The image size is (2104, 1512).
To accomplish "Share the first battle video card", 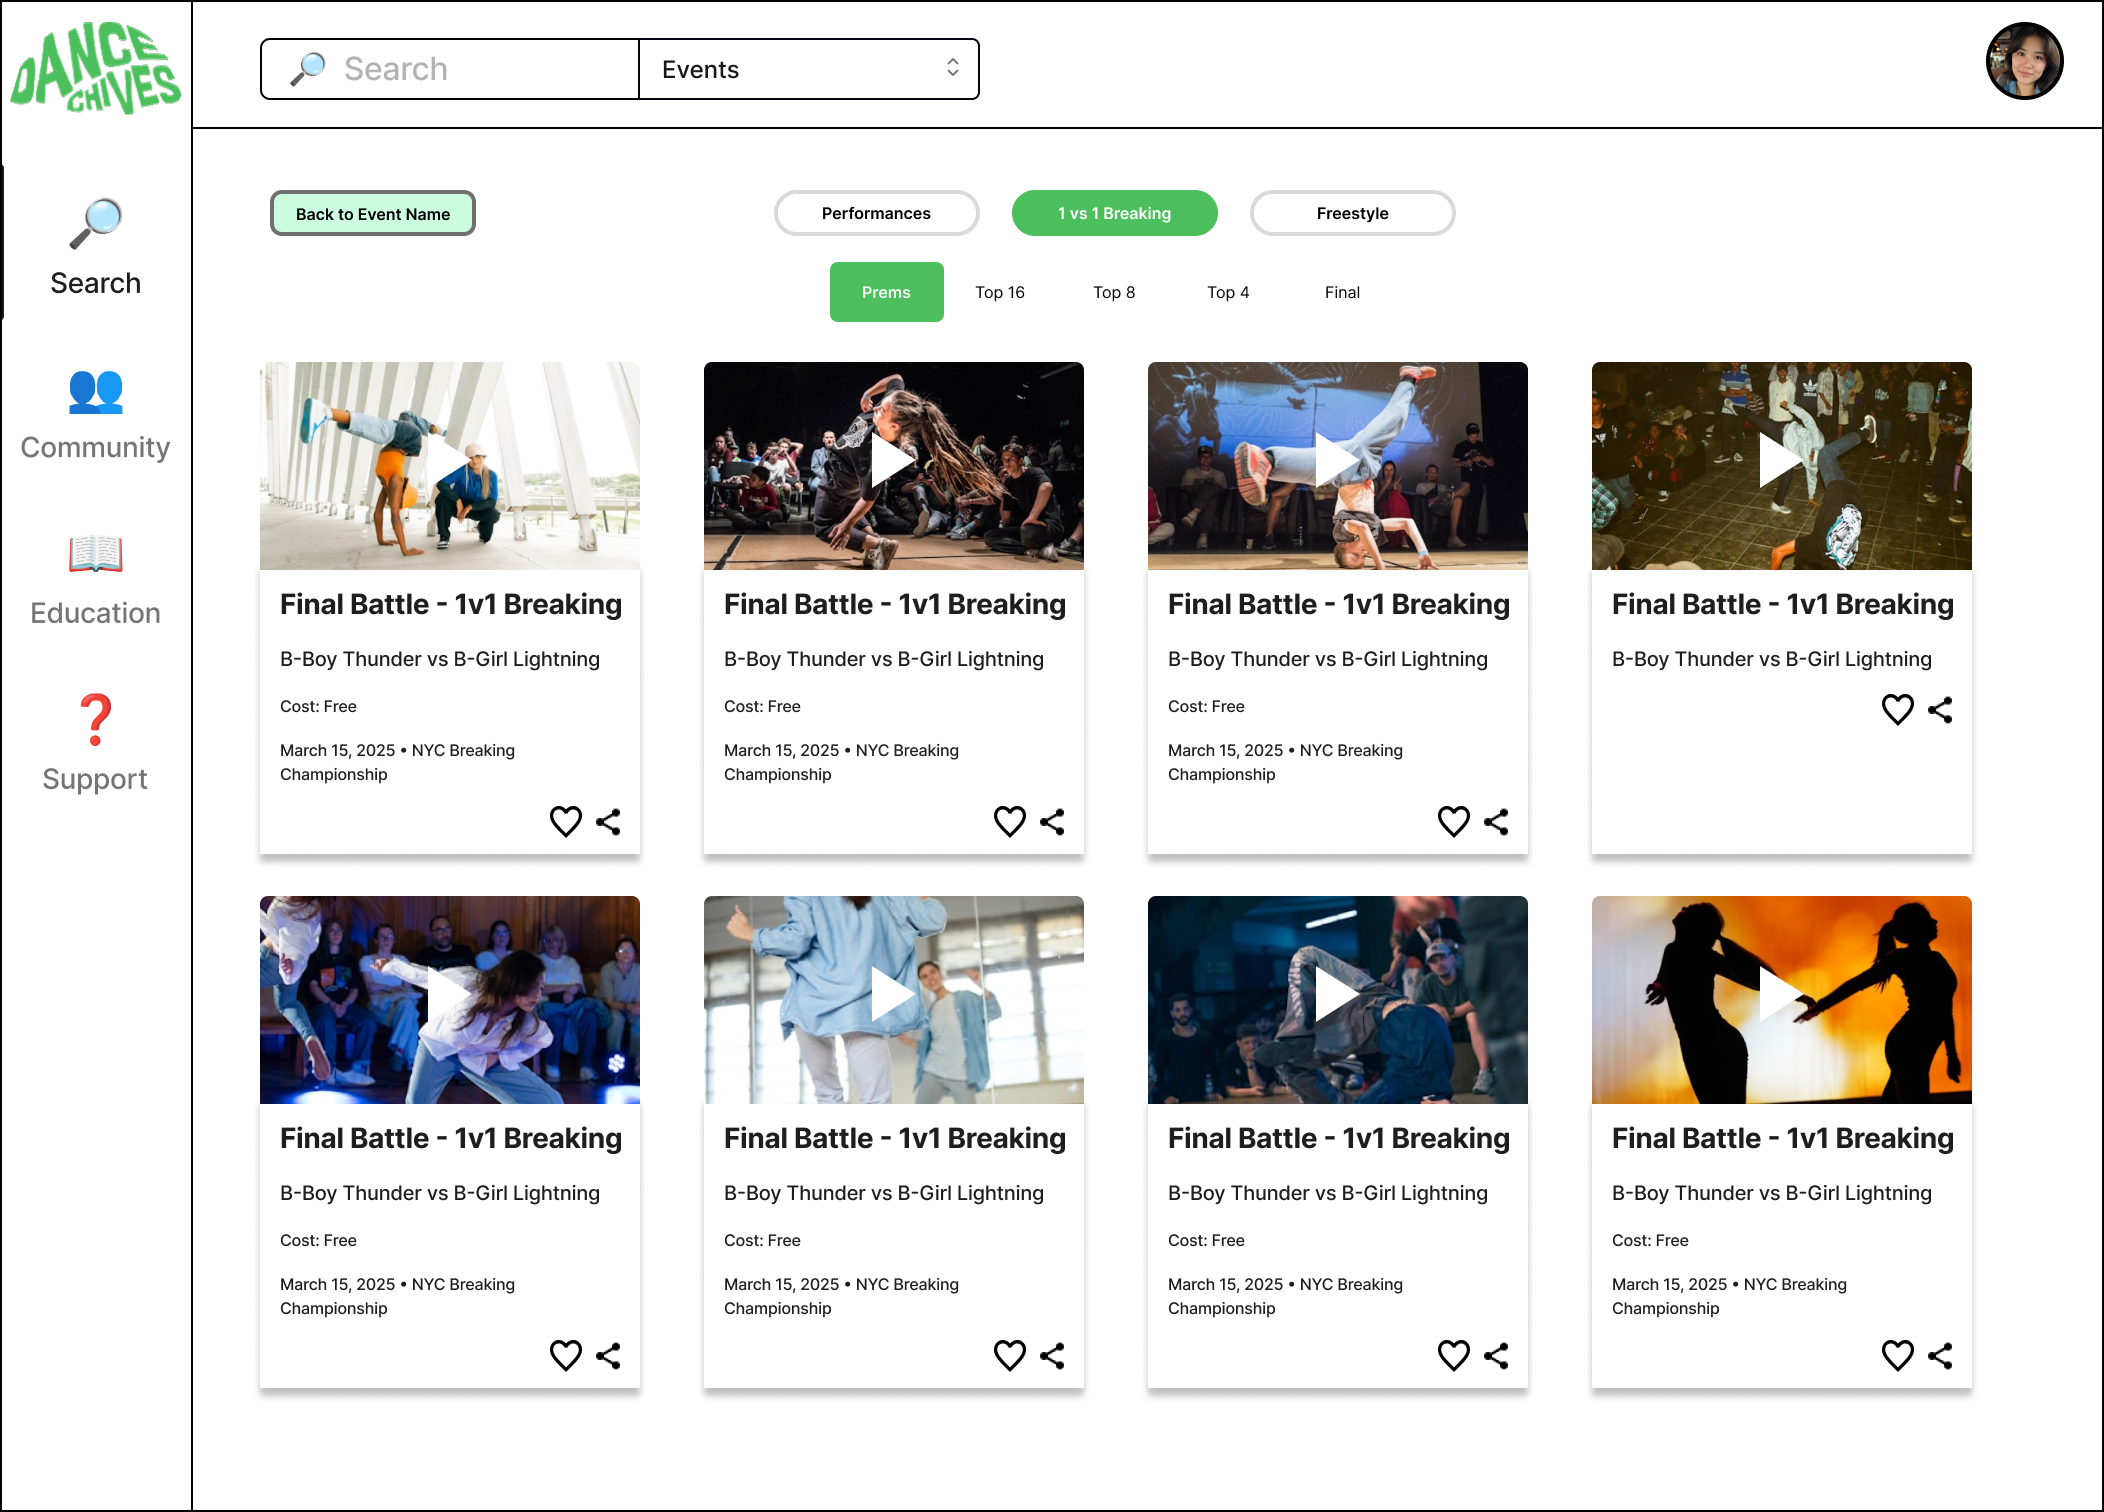I will click(x=608, y=822).
